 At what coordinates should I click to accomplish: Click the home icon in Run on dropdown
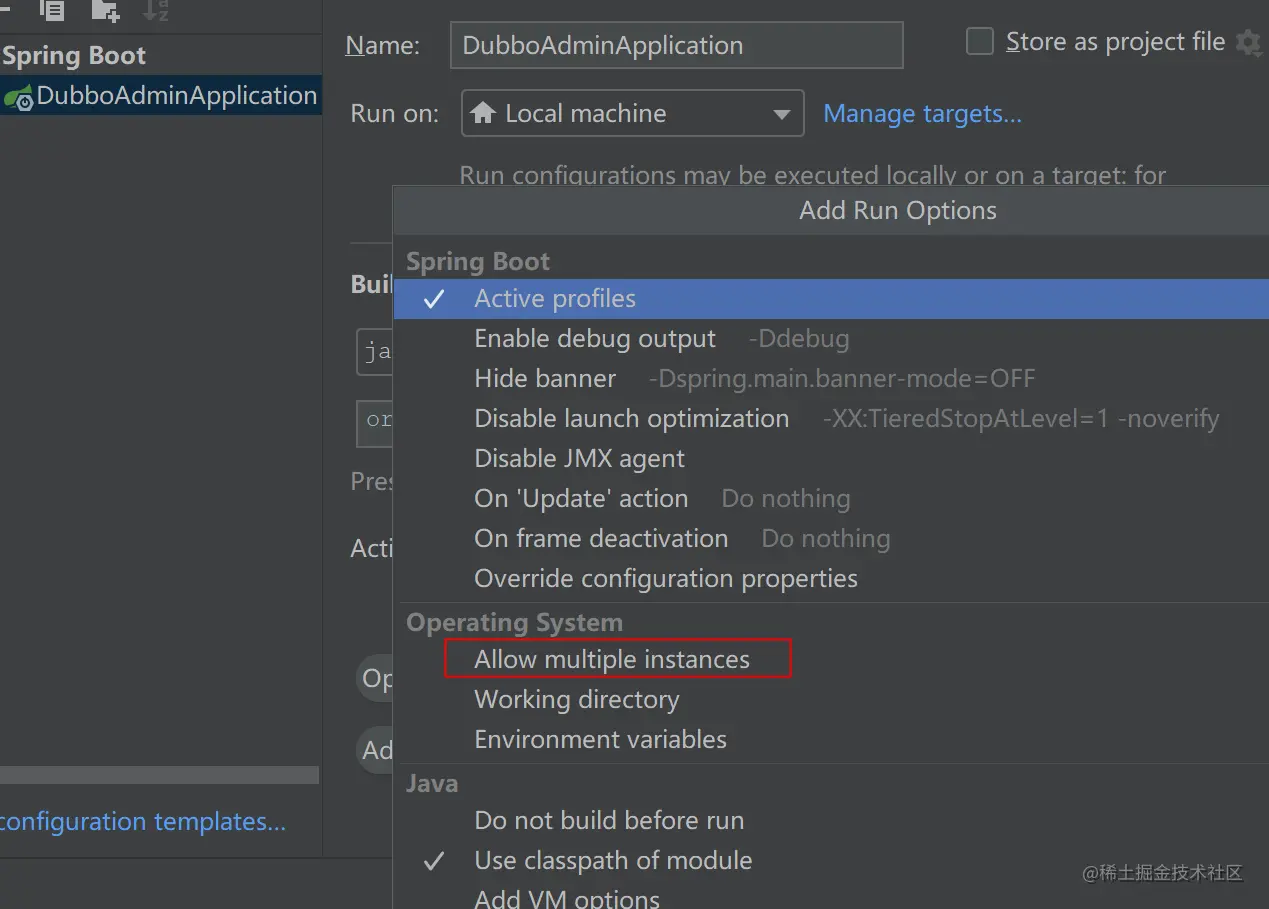coord(483,114)
